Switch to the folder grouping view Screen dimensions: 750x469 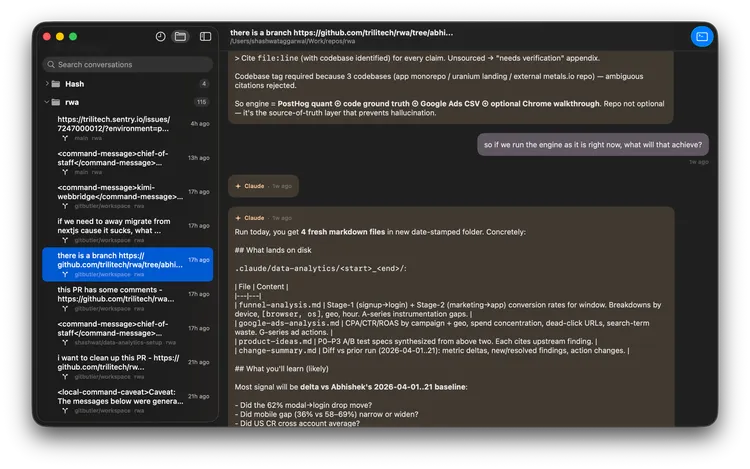pyautogui.click(x=180, y=36)
